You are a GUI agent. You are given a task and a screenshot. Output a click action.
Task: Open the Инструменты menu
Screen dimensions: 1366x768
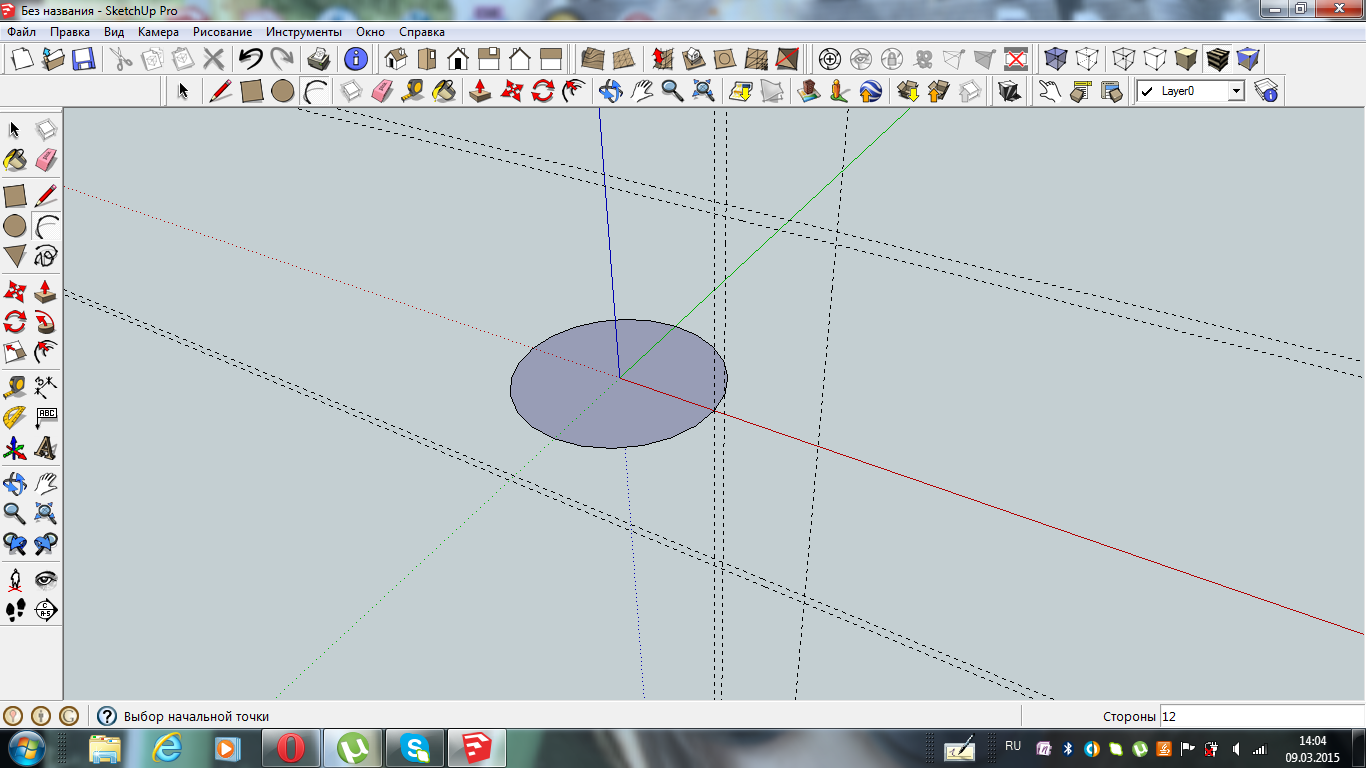click(x=303, y=32)
